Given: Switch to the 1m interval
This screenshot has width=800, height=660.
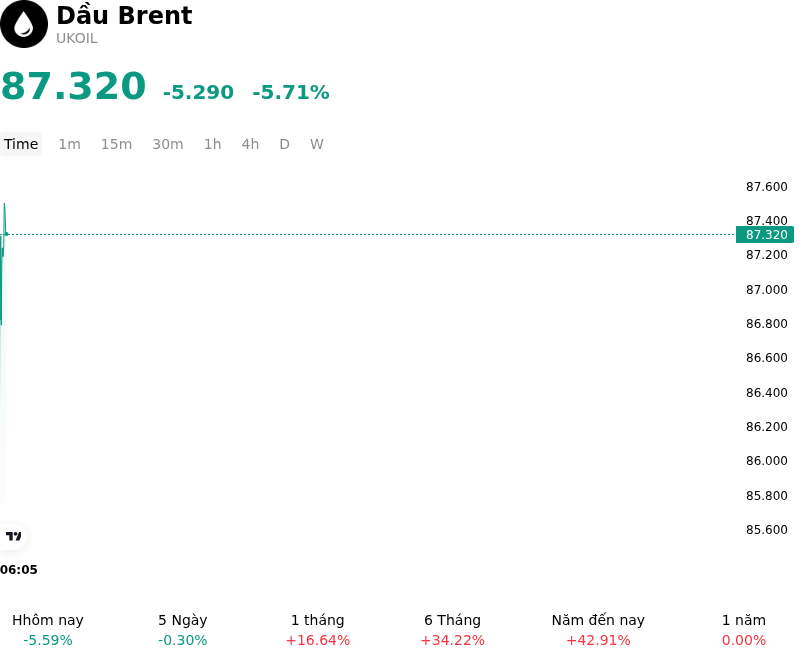Looking at the screenshot, I should point(69,144).
